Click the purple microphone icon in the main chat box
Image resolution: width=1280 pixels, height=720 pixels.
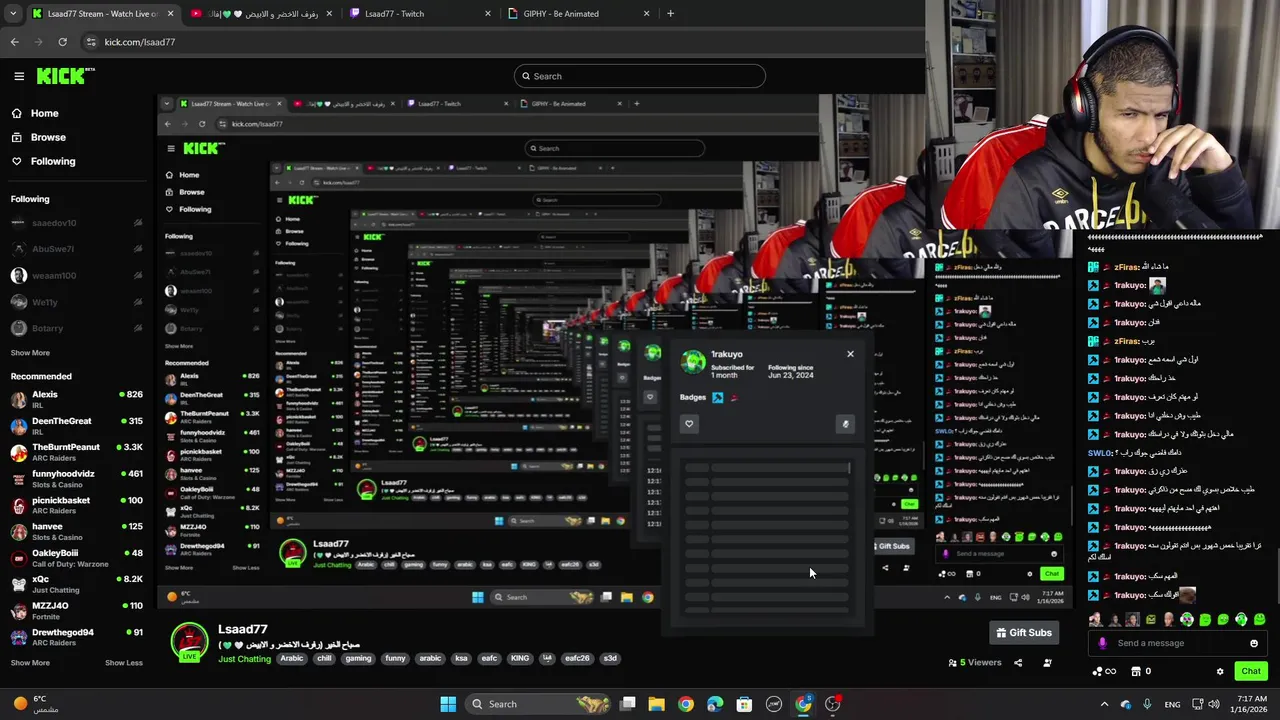[1102, 643]
